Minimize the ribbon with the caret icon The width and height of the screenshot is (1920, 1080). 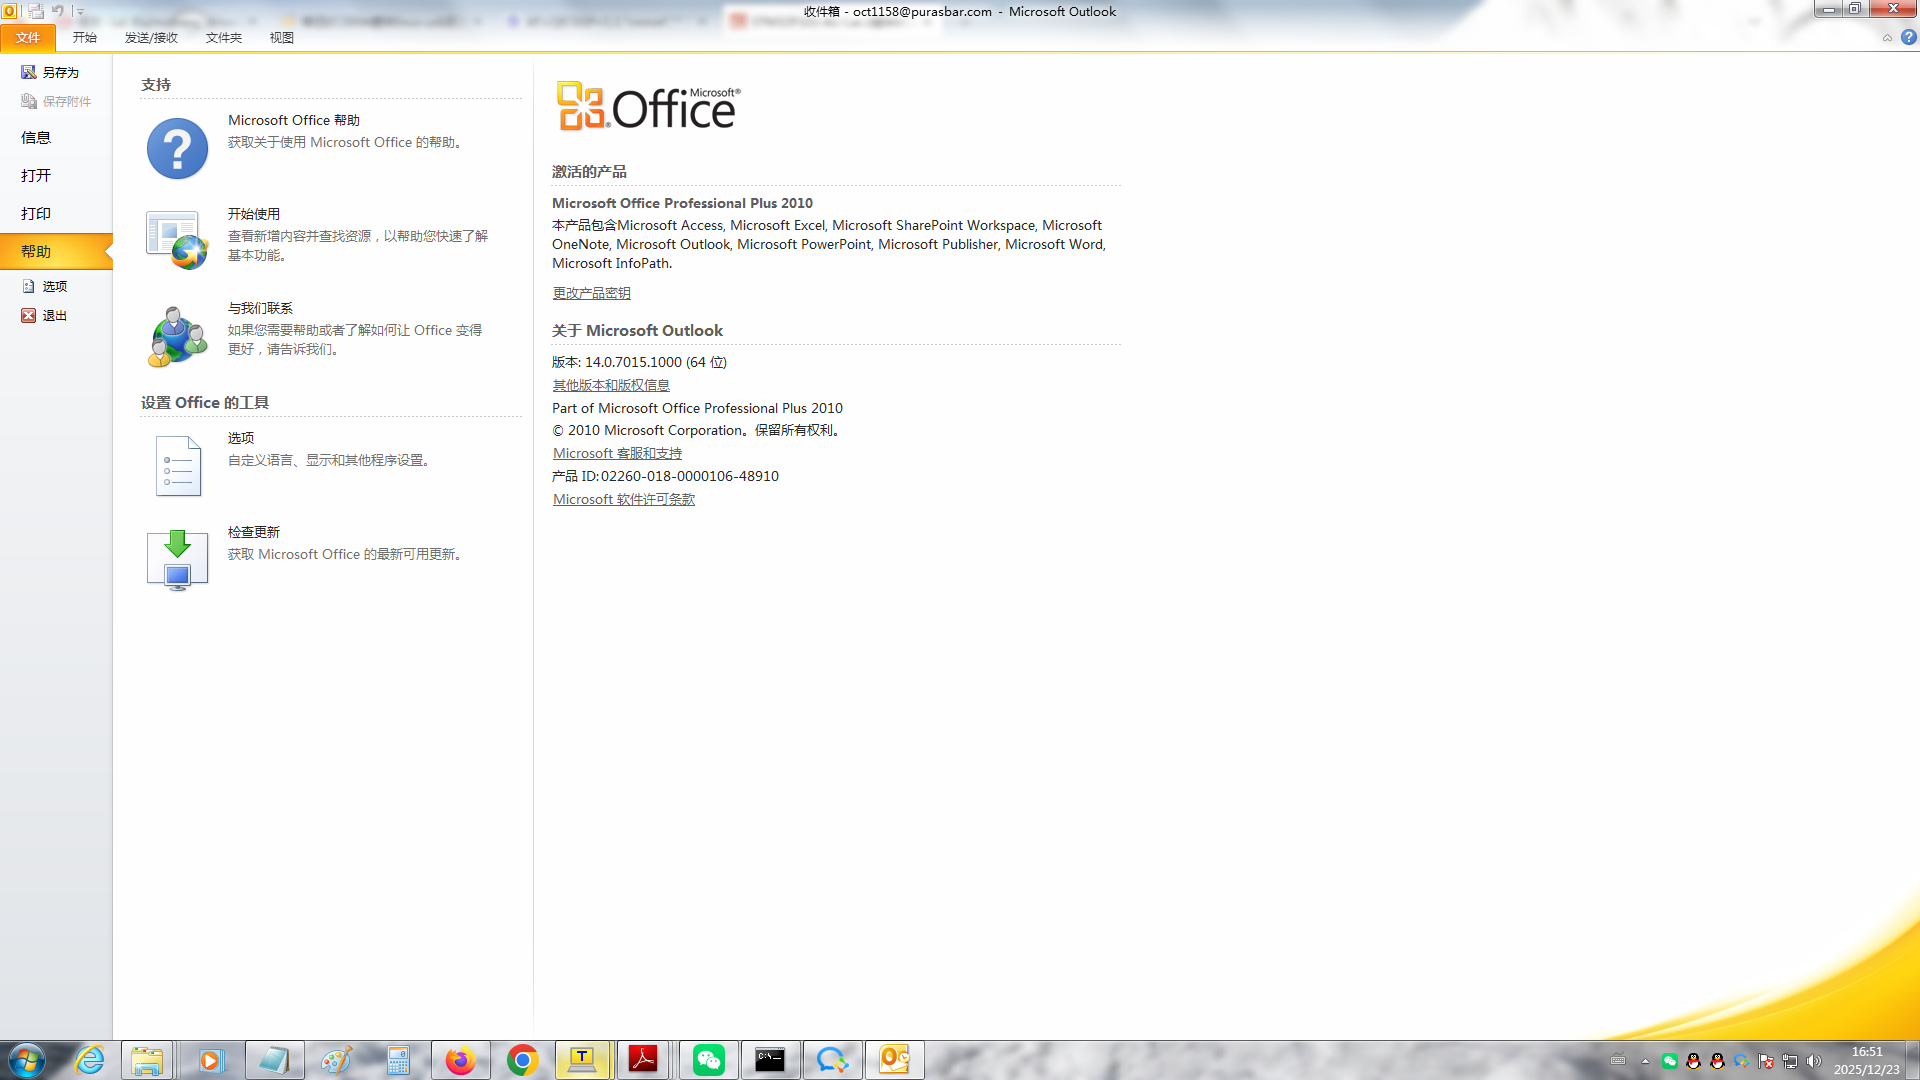1887,38
